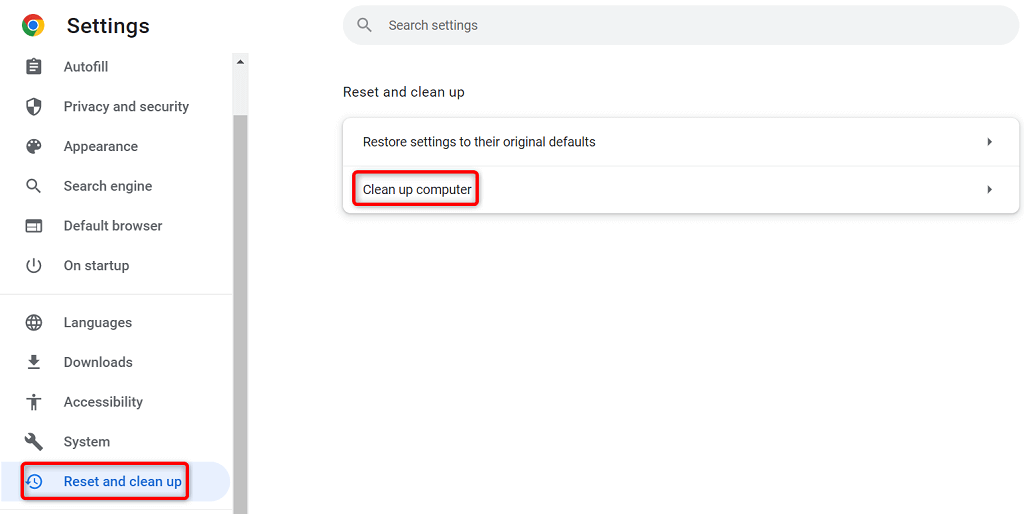The width and height of the screenshot is (1024, 514).
Task: Click the On startup power icon
Action: 34,266
